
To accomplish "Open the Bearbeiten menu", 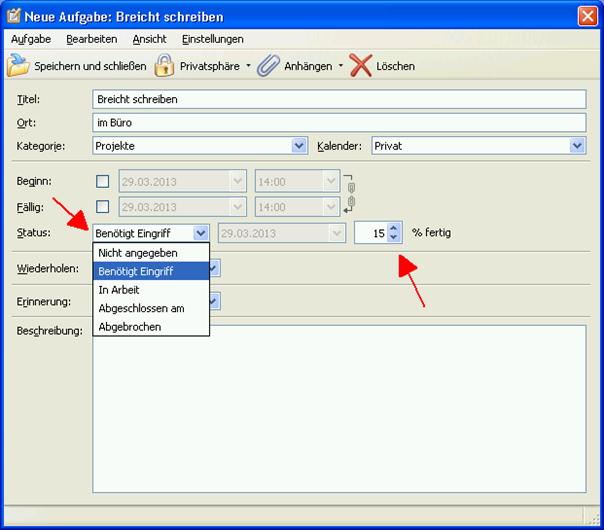I will coord(92,39).
